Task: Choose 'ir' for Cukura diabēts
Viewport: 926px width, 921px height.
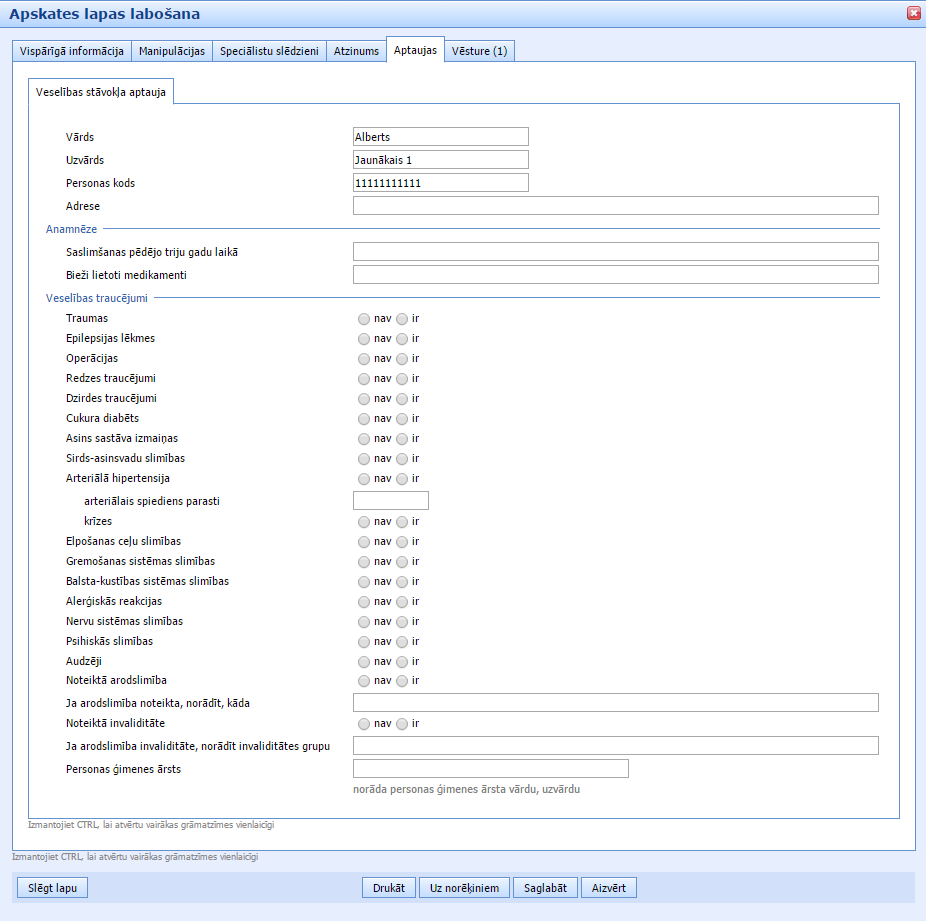Action: [x=402, y=419]
